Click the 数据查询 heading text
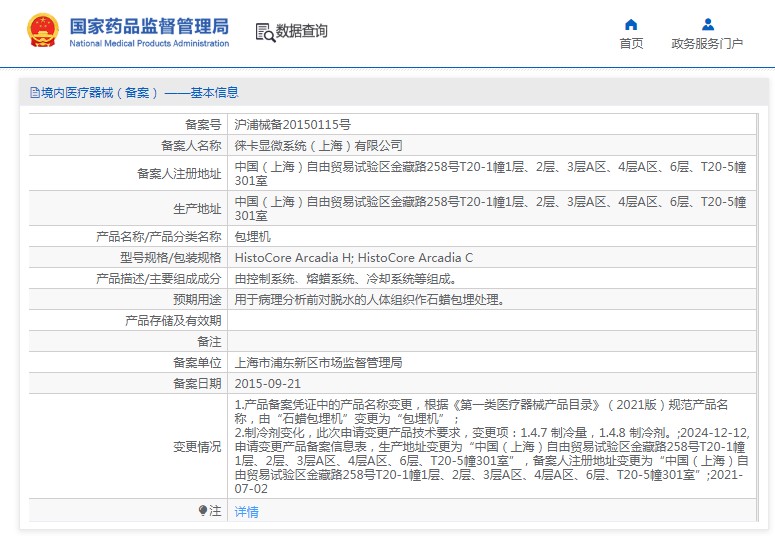The height and width of the screenshot is (536, 775). tap(301, 32)
